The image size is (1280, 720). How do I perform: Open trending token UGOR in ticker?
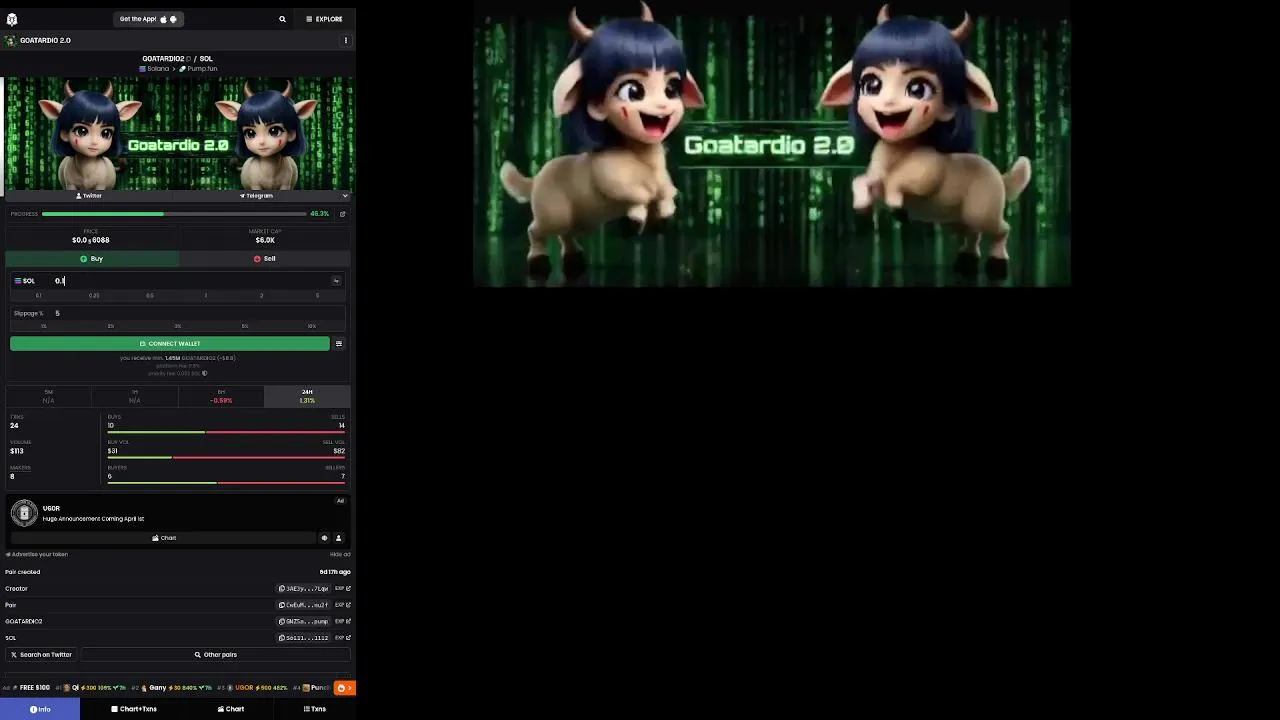253,688
